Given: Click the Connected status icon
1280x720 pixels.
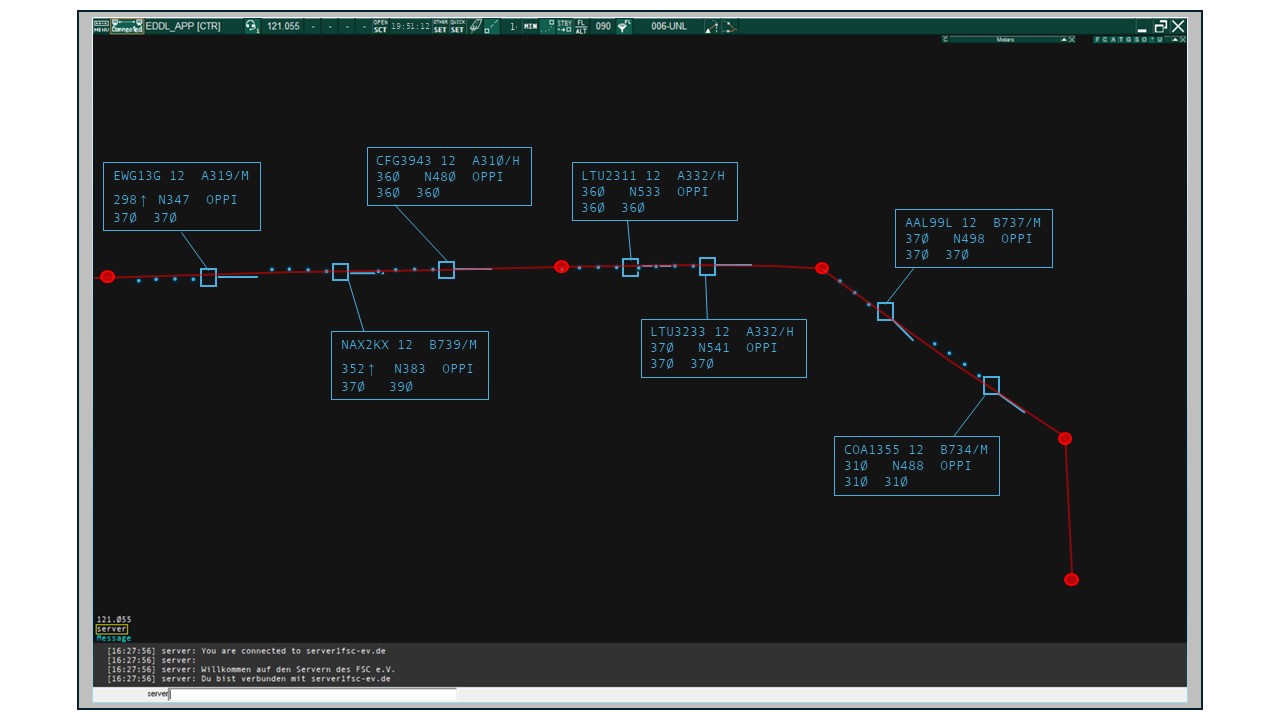Looking at the screenshot, I should (x=127, y=27).
